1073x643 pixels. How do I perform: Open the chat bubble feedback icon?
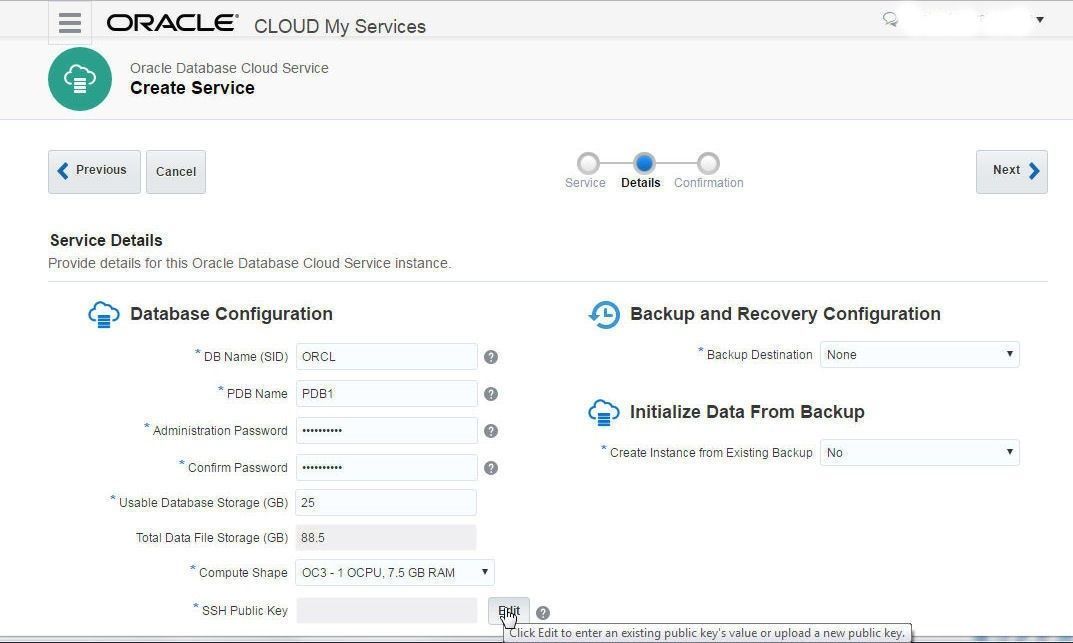click(890, 19)
